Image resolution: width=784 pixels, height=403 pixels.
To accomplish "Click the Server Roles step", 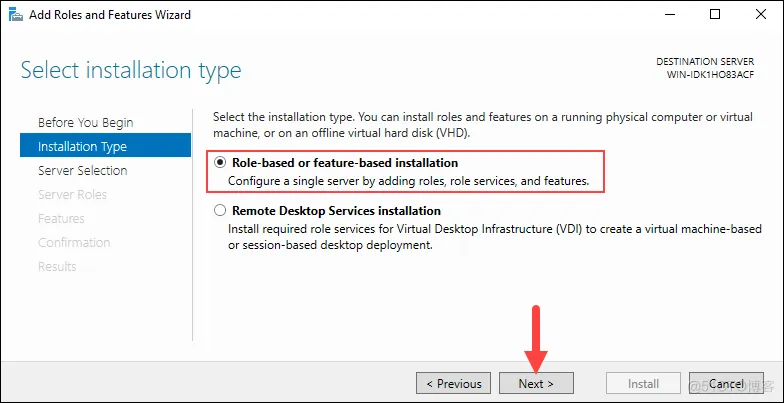I will pyautogui.click(x=72, y=194).
